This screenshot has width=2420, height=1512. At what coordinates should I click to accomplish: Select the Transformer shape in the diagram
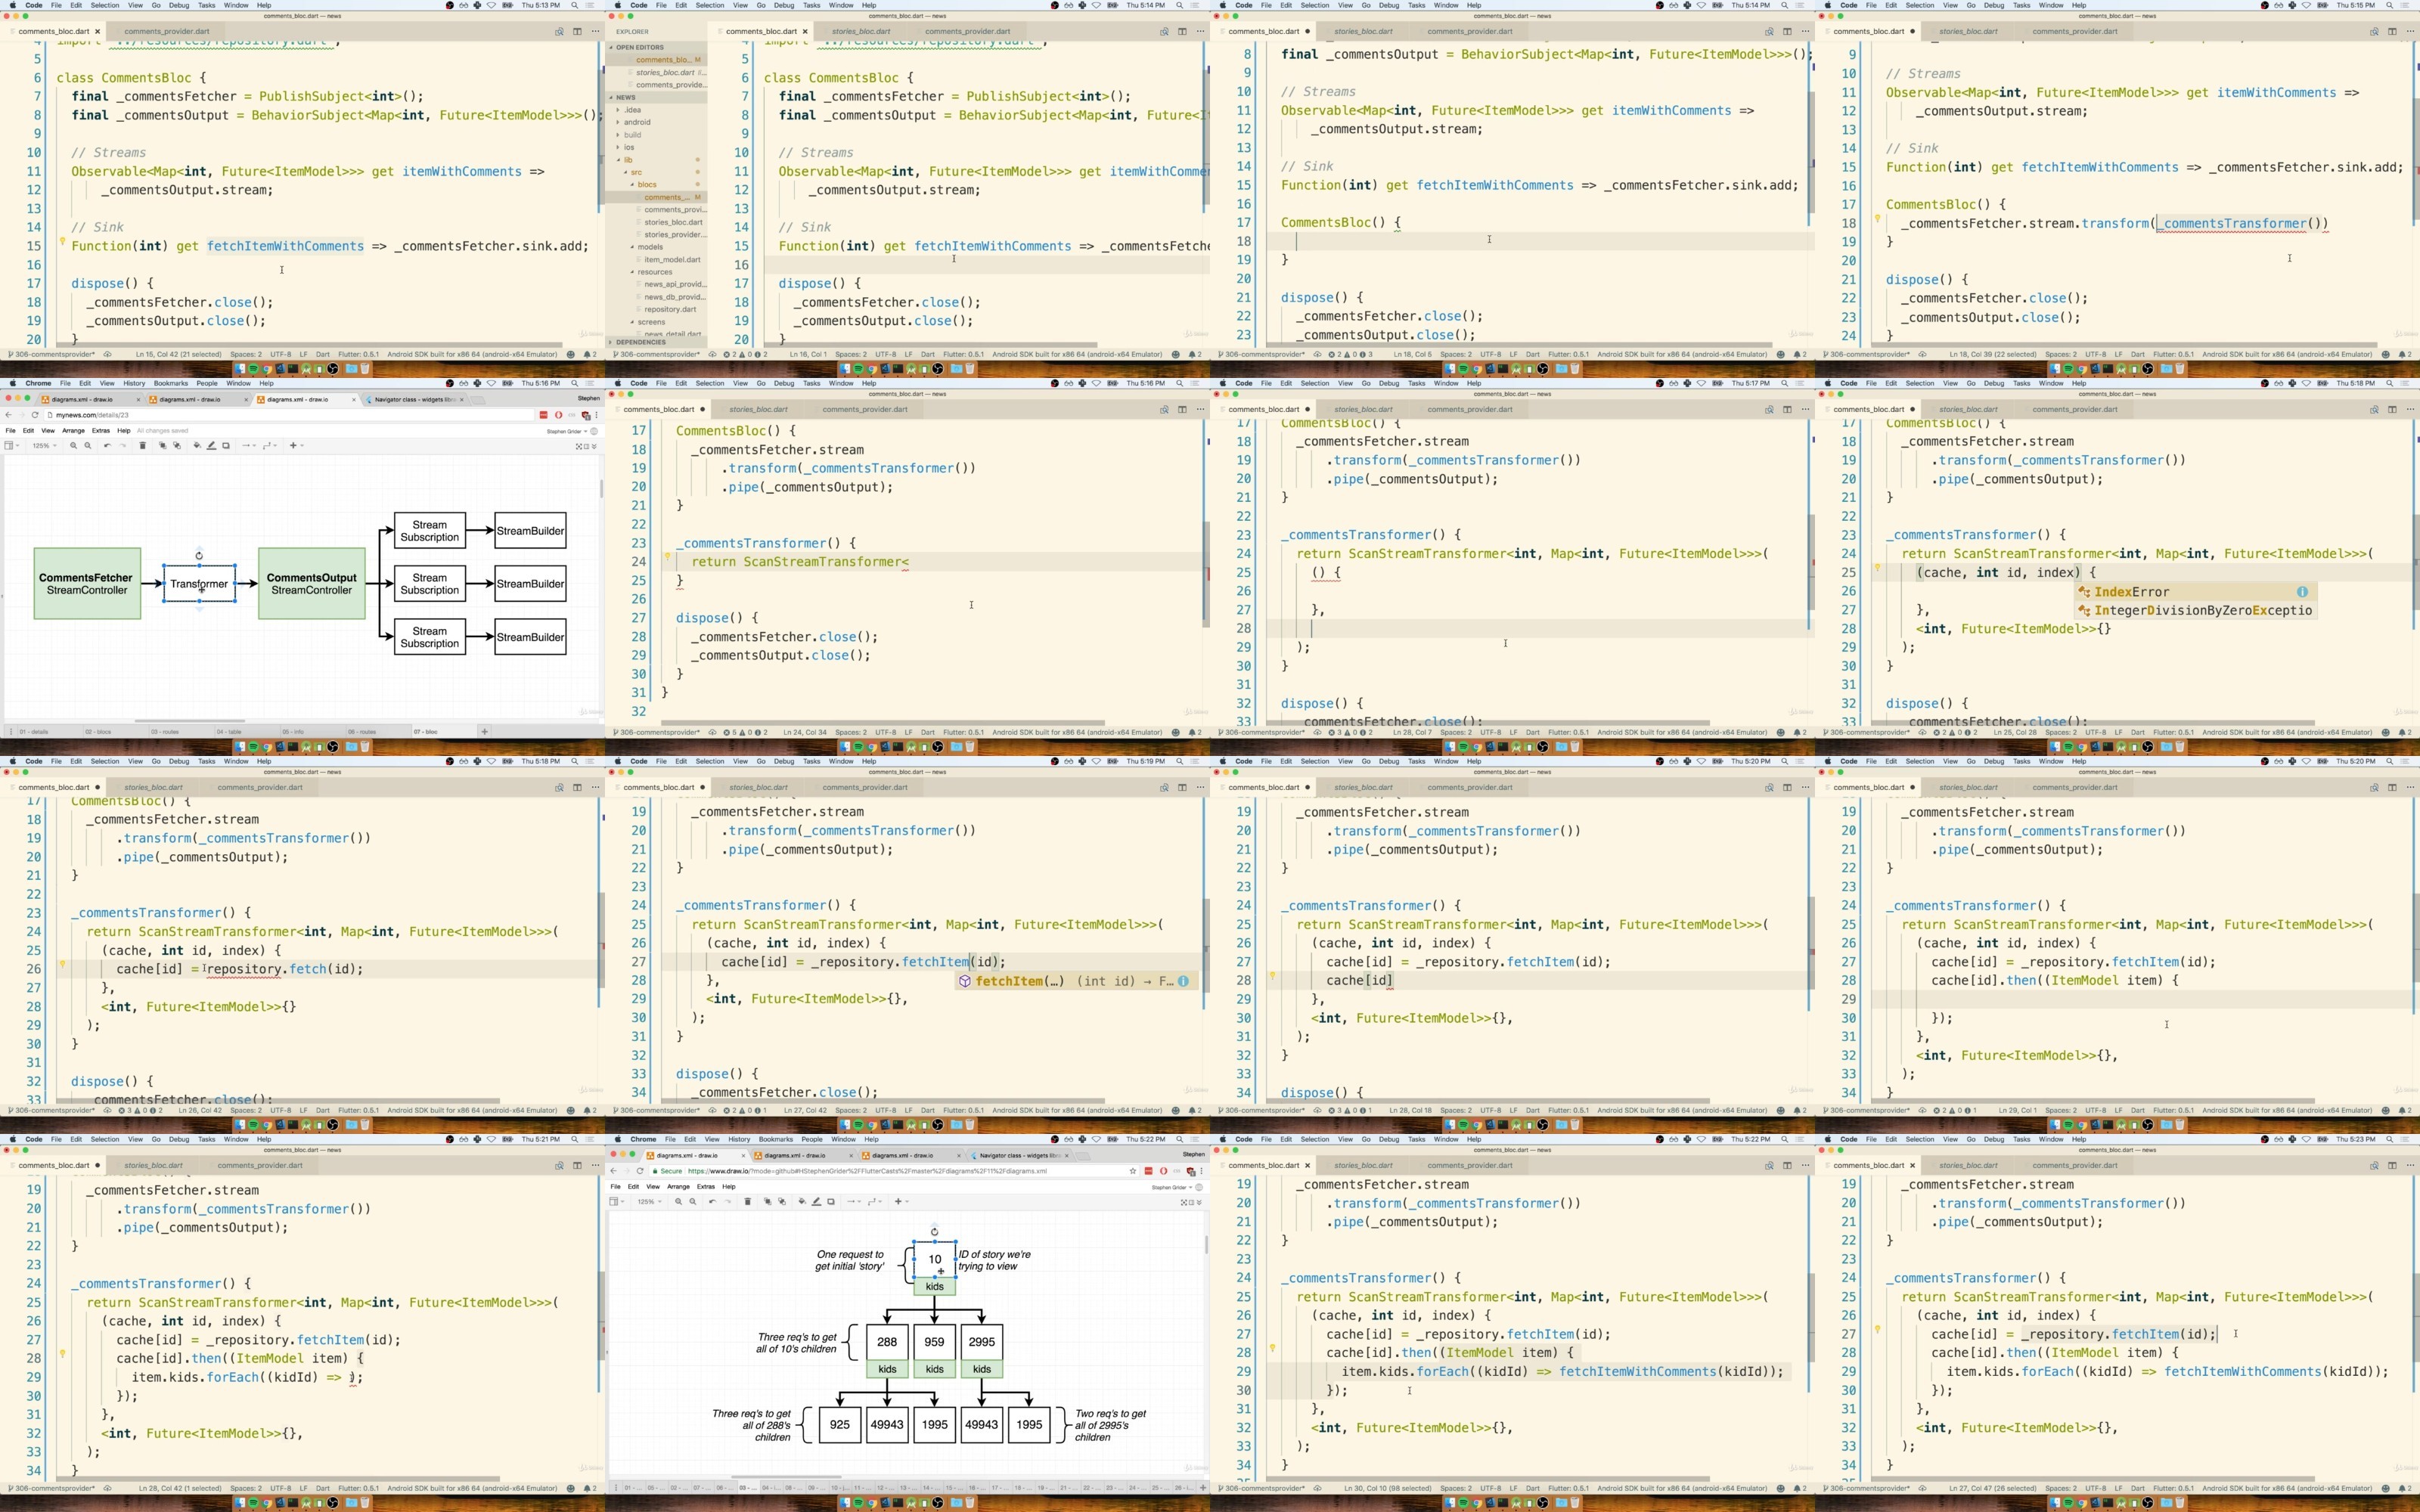[199, 584]
